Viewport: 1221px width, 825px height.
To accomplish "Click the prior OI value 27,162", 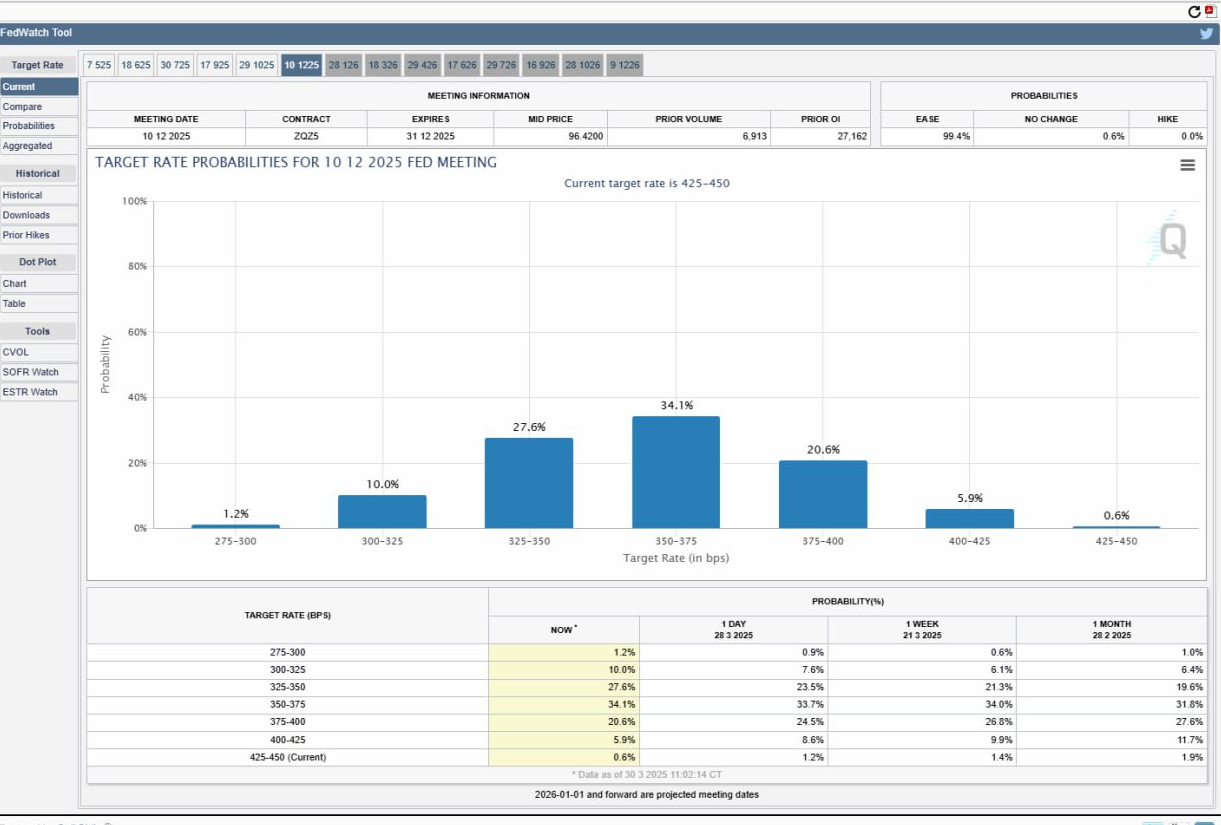I will pyautogui.click(x=853, y=136).
